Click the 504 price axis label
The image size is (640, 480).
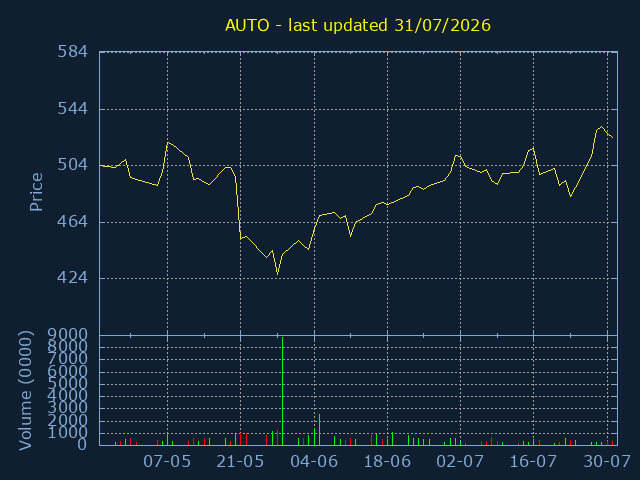click(x=72, y=165)
